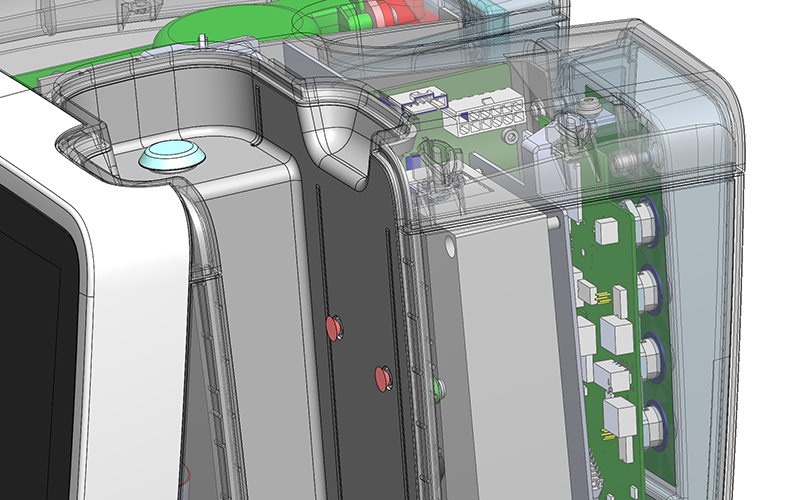Click the small green fastener beside metal shield
The height and width of the screenshot is (500, 800).
click(435, 385)
